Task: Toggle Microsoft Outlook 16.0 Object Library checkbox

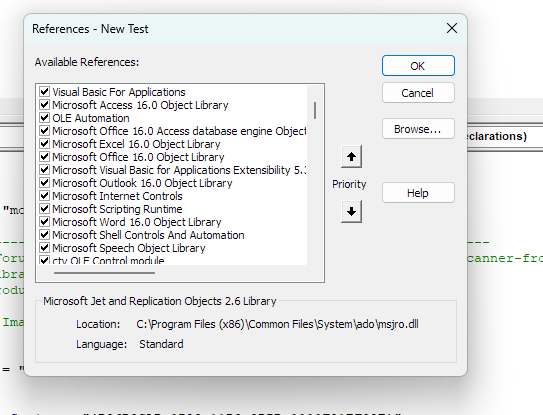Action: 44,183
